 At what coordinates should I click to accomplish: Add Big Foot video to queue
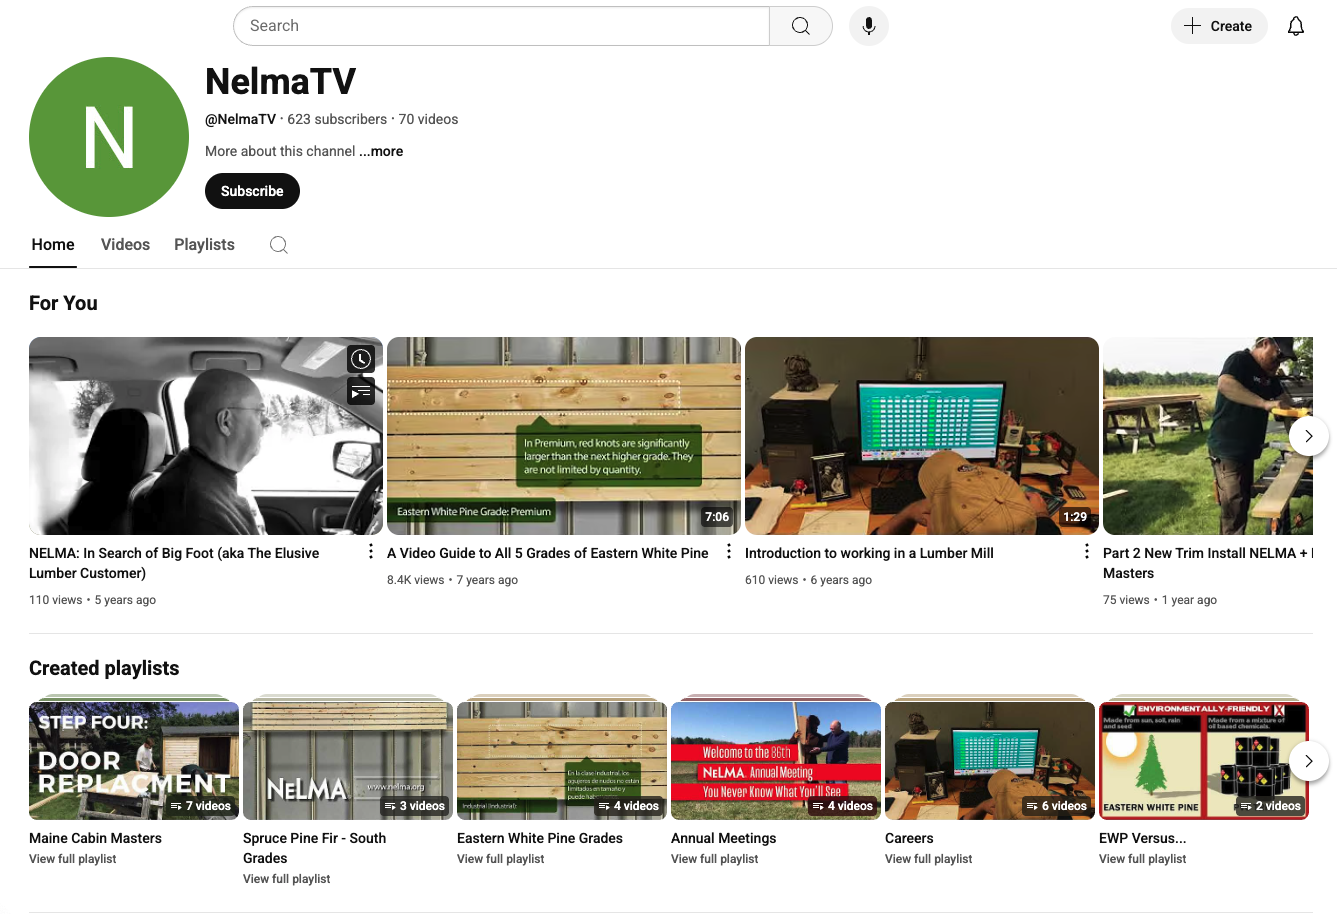[361, 392]
